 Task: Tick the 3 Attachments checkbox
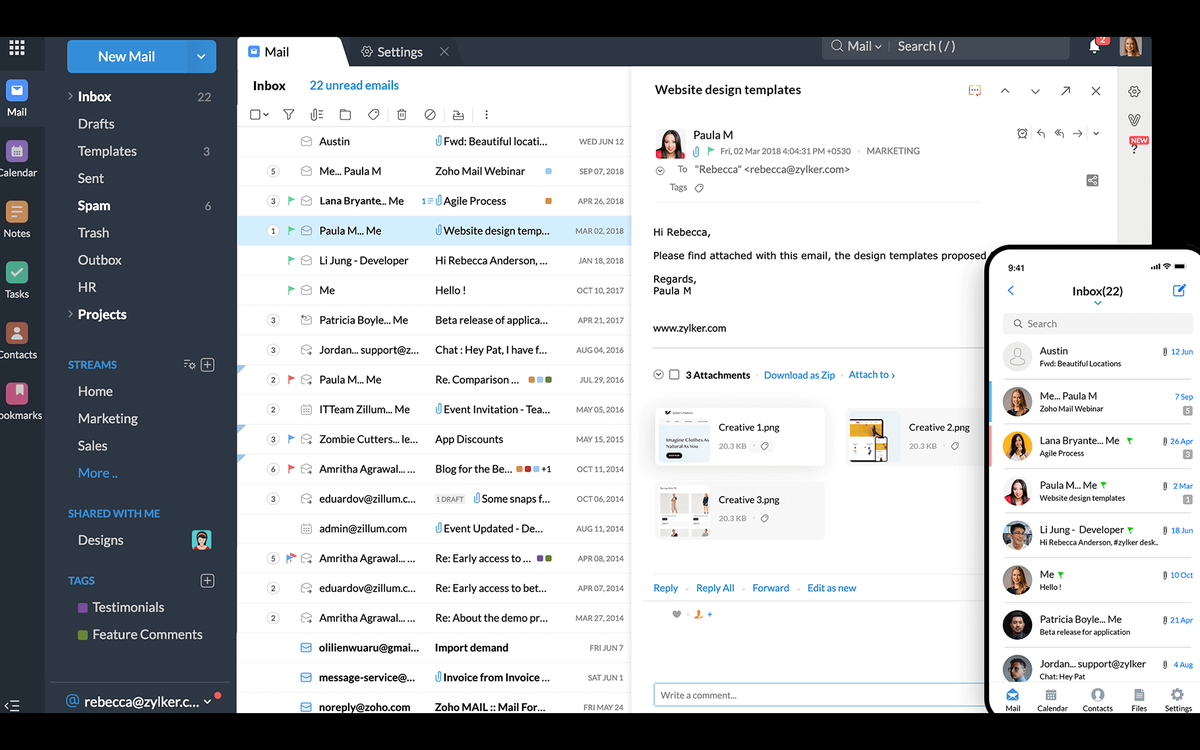(674, 375)
